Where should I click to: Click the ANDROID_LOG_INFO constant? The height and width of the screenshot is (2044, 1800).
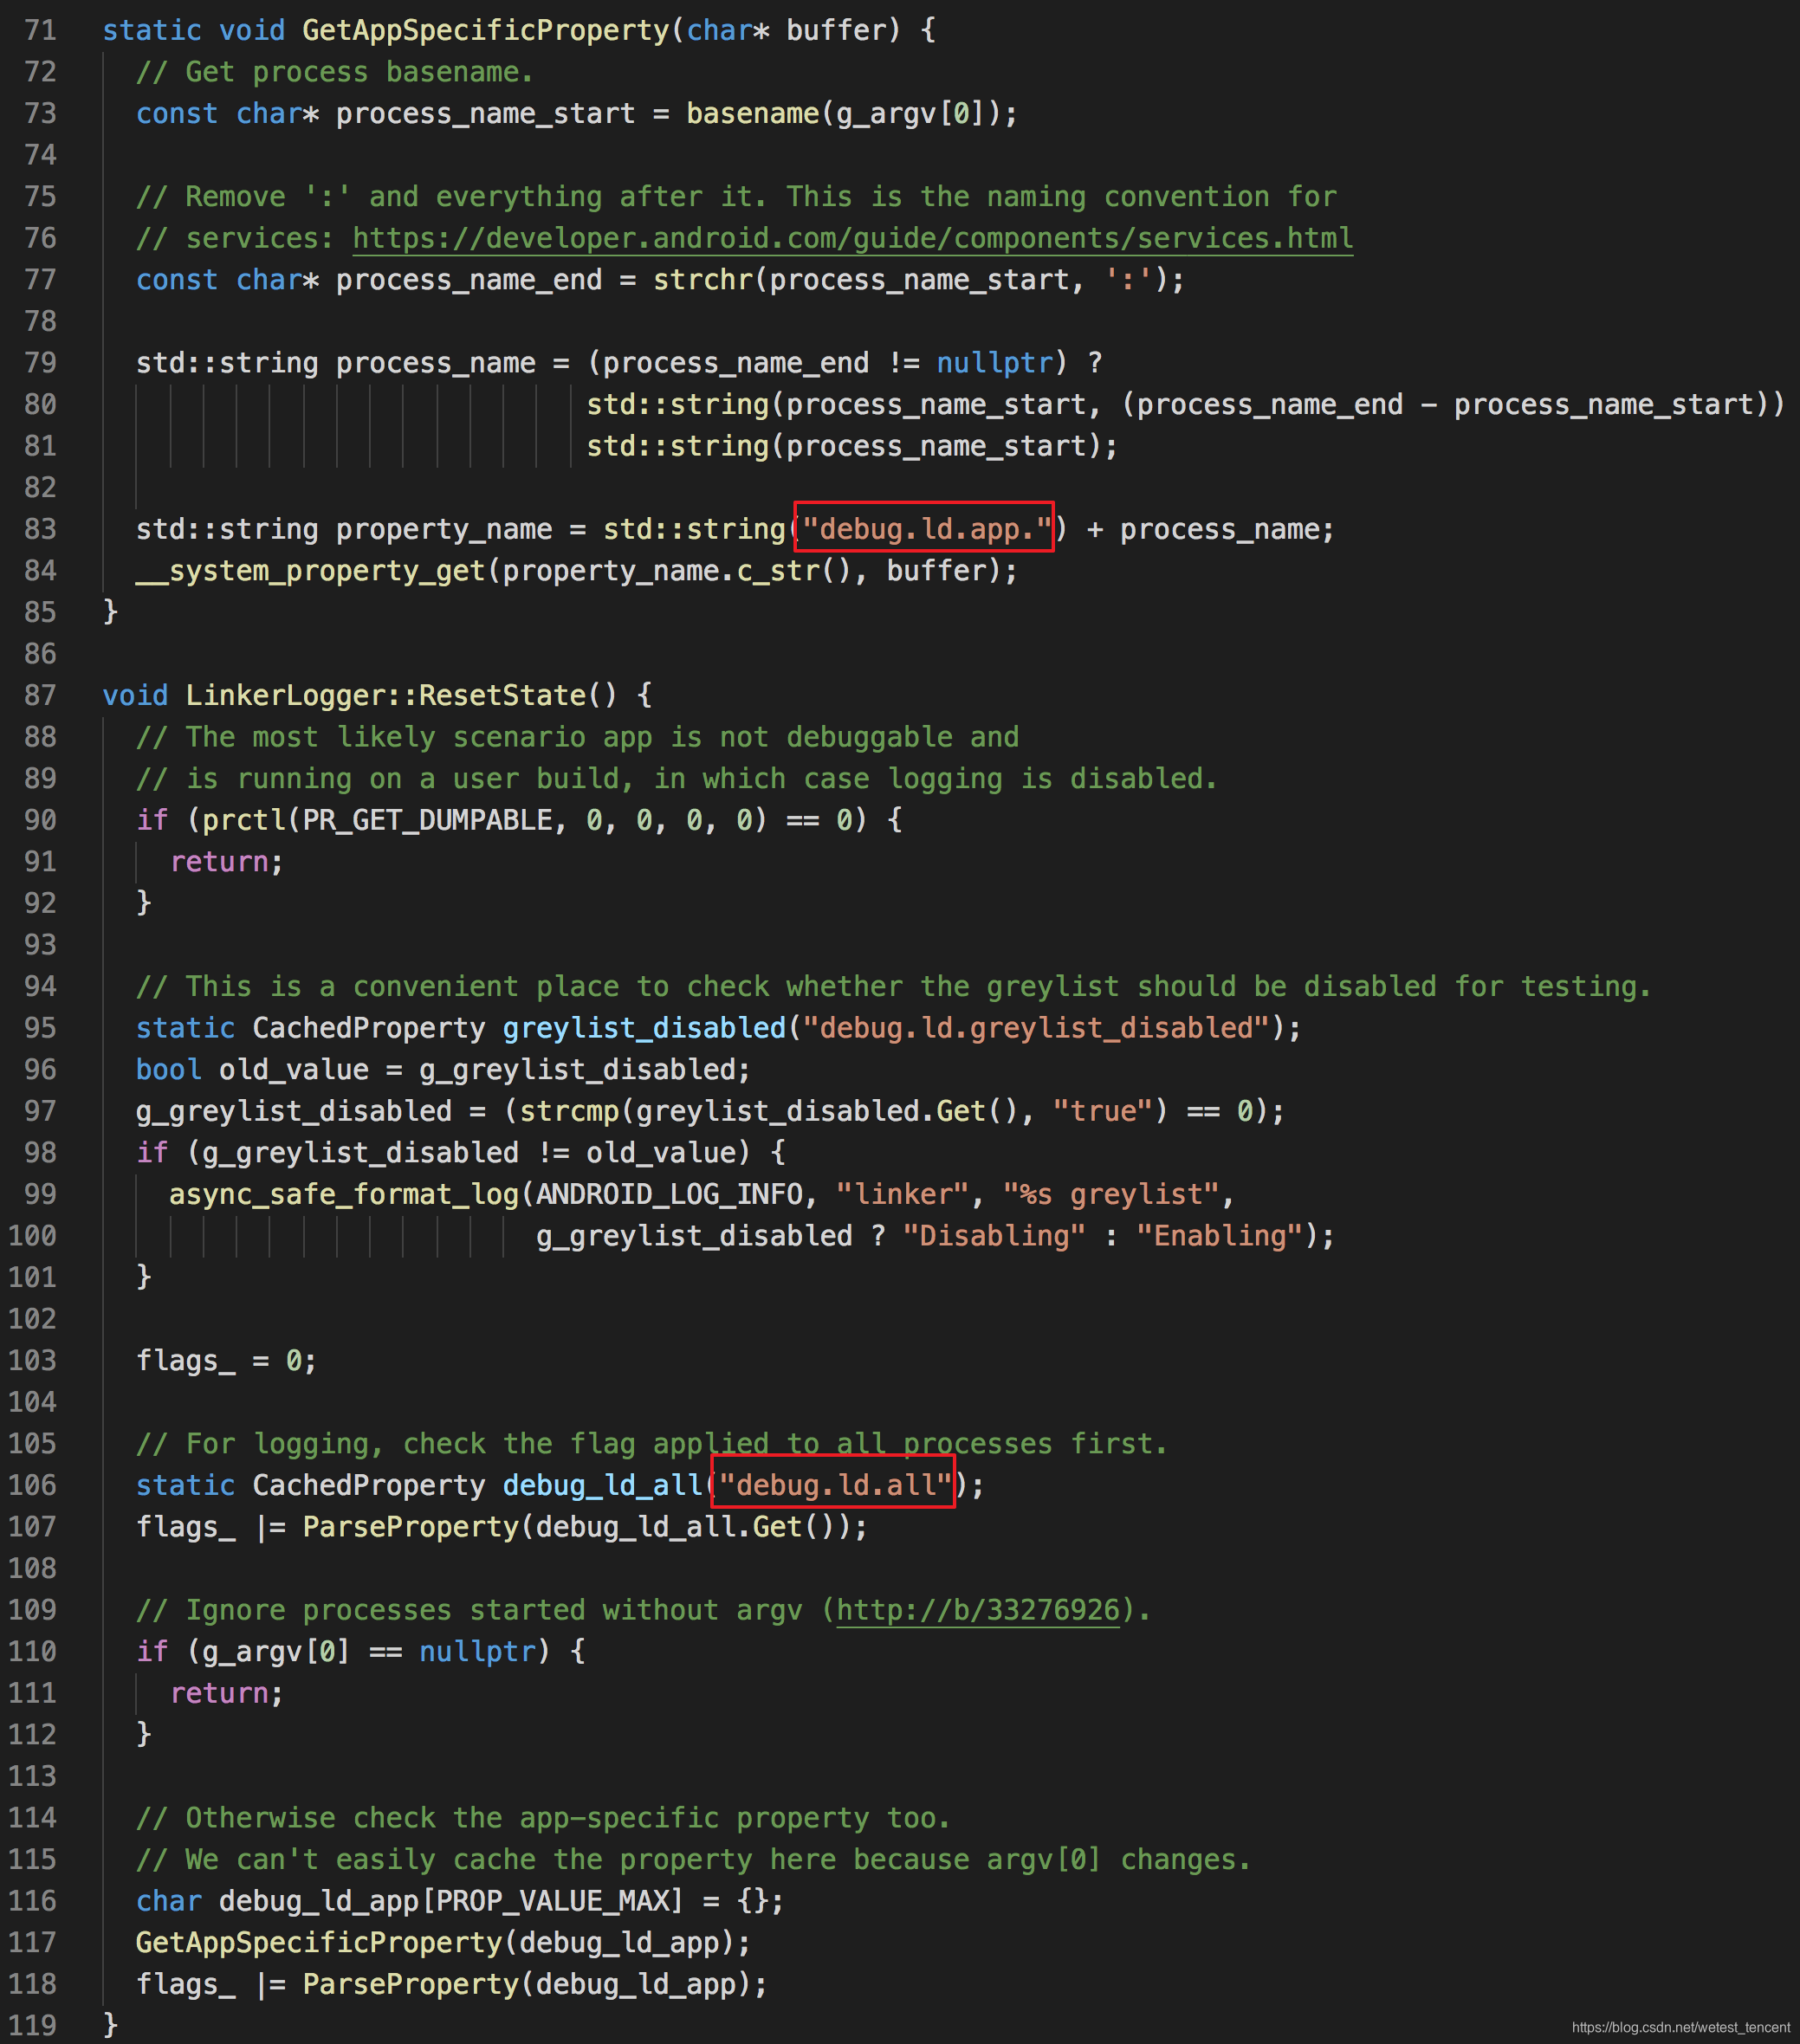tap(669, 1194)
